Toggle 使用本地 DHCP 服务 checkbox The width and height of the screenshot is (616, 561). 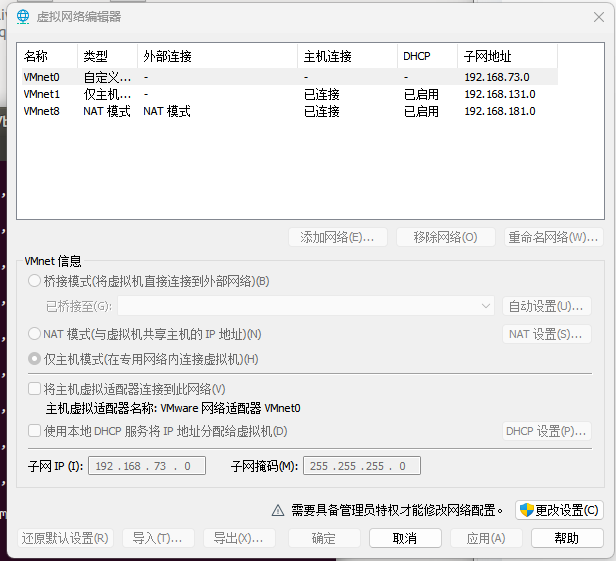coord(35,431)
